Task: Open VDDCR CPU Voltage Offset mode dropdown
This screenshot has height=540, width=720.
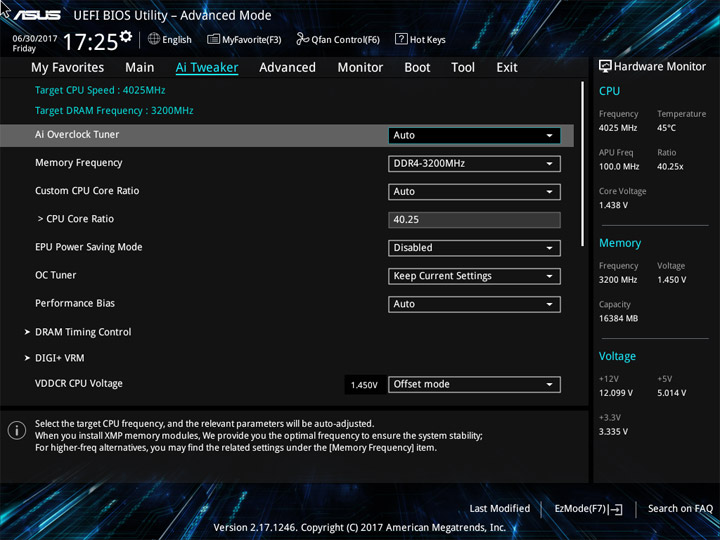Action: click(x=474, y=384)
